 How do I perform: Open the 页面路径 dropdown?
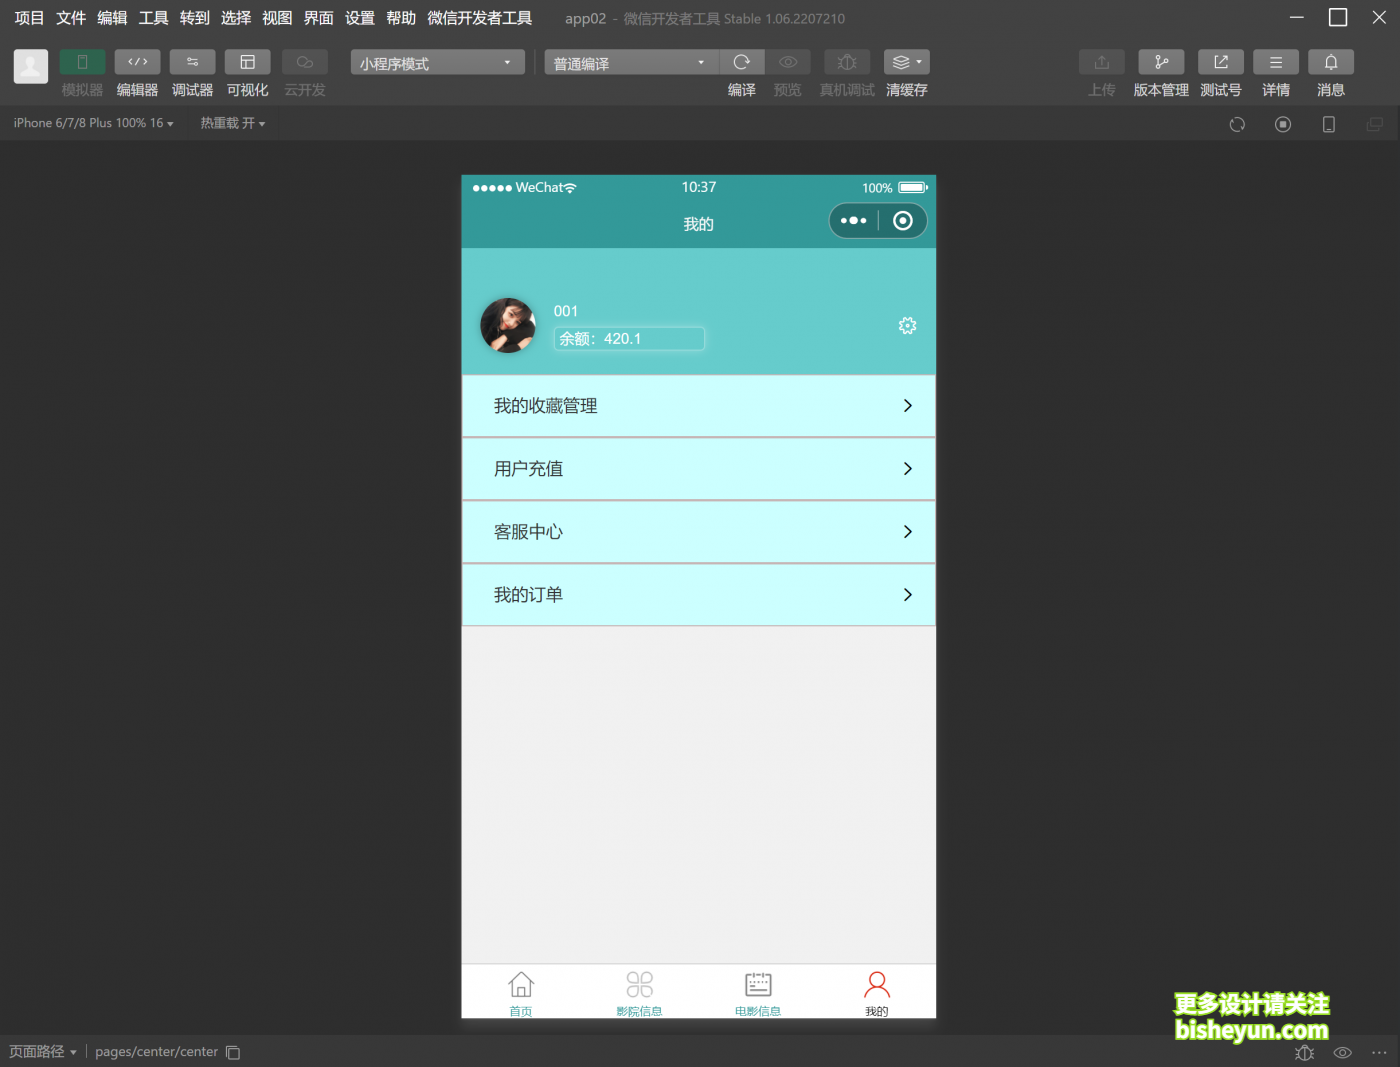(x=43, y=1052)
